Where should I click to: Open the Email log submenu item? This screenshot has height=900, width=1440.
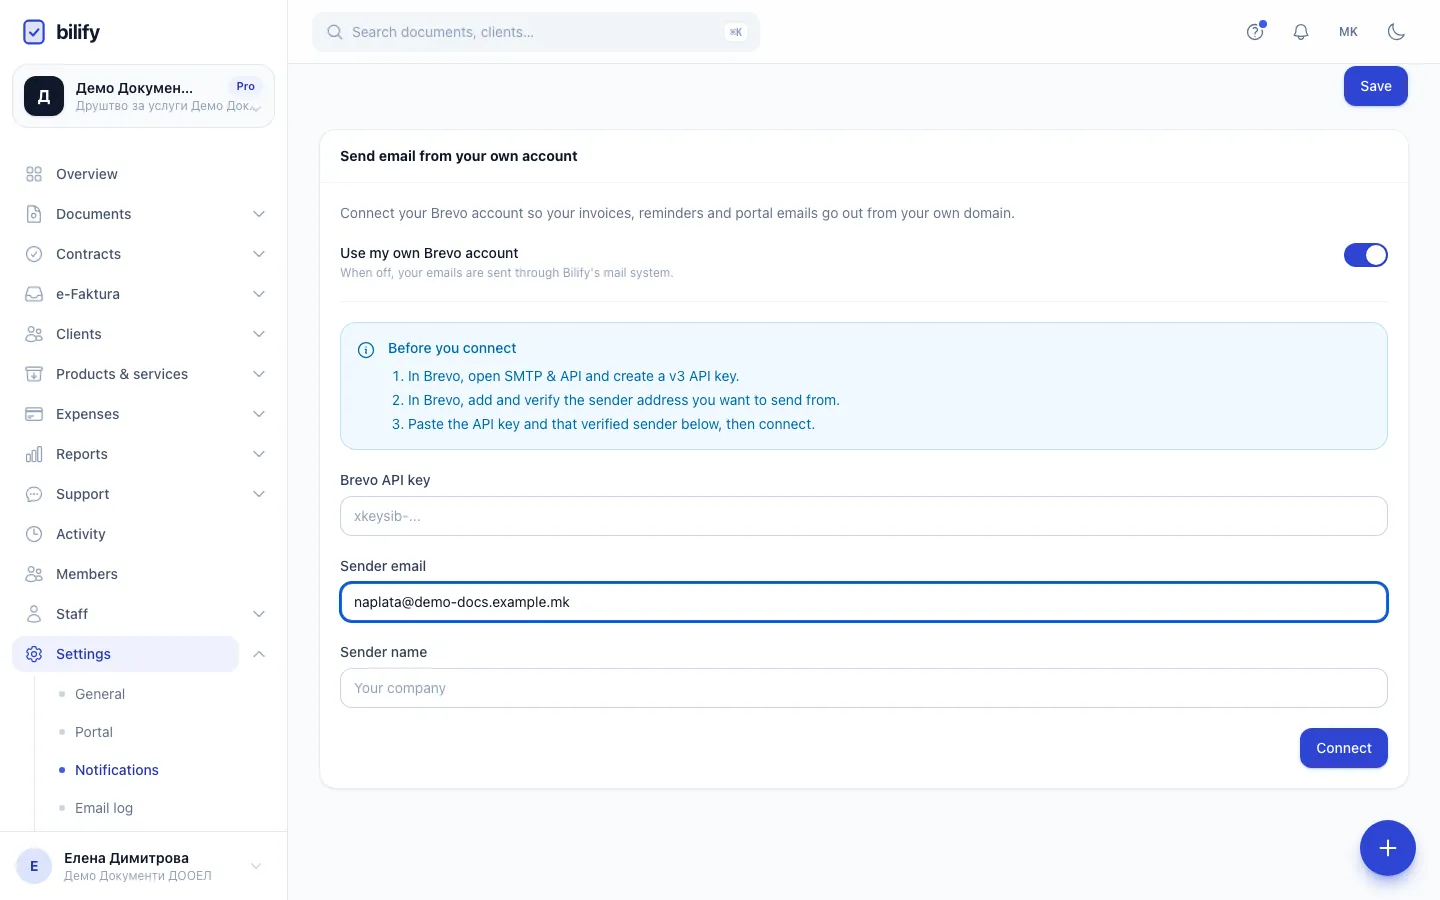[x=104, y=808]
